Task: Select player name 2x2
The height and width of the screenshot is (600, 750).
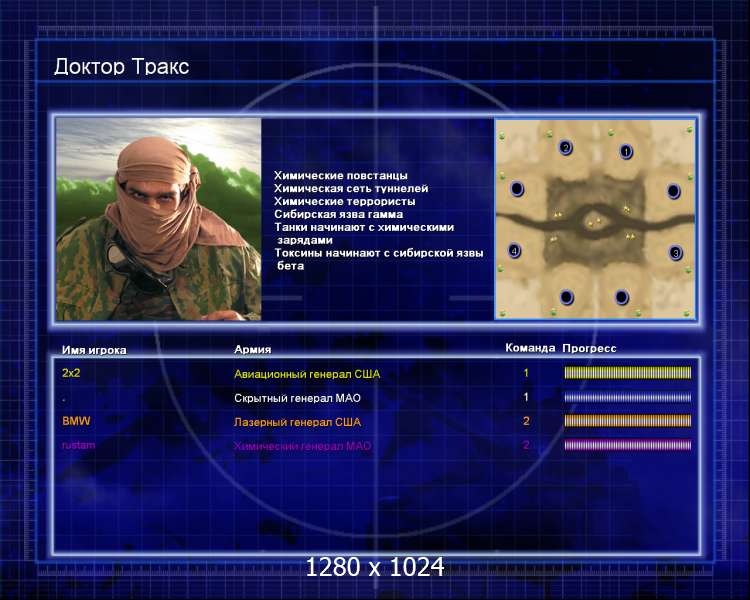Action: click(x=71, y=373)
